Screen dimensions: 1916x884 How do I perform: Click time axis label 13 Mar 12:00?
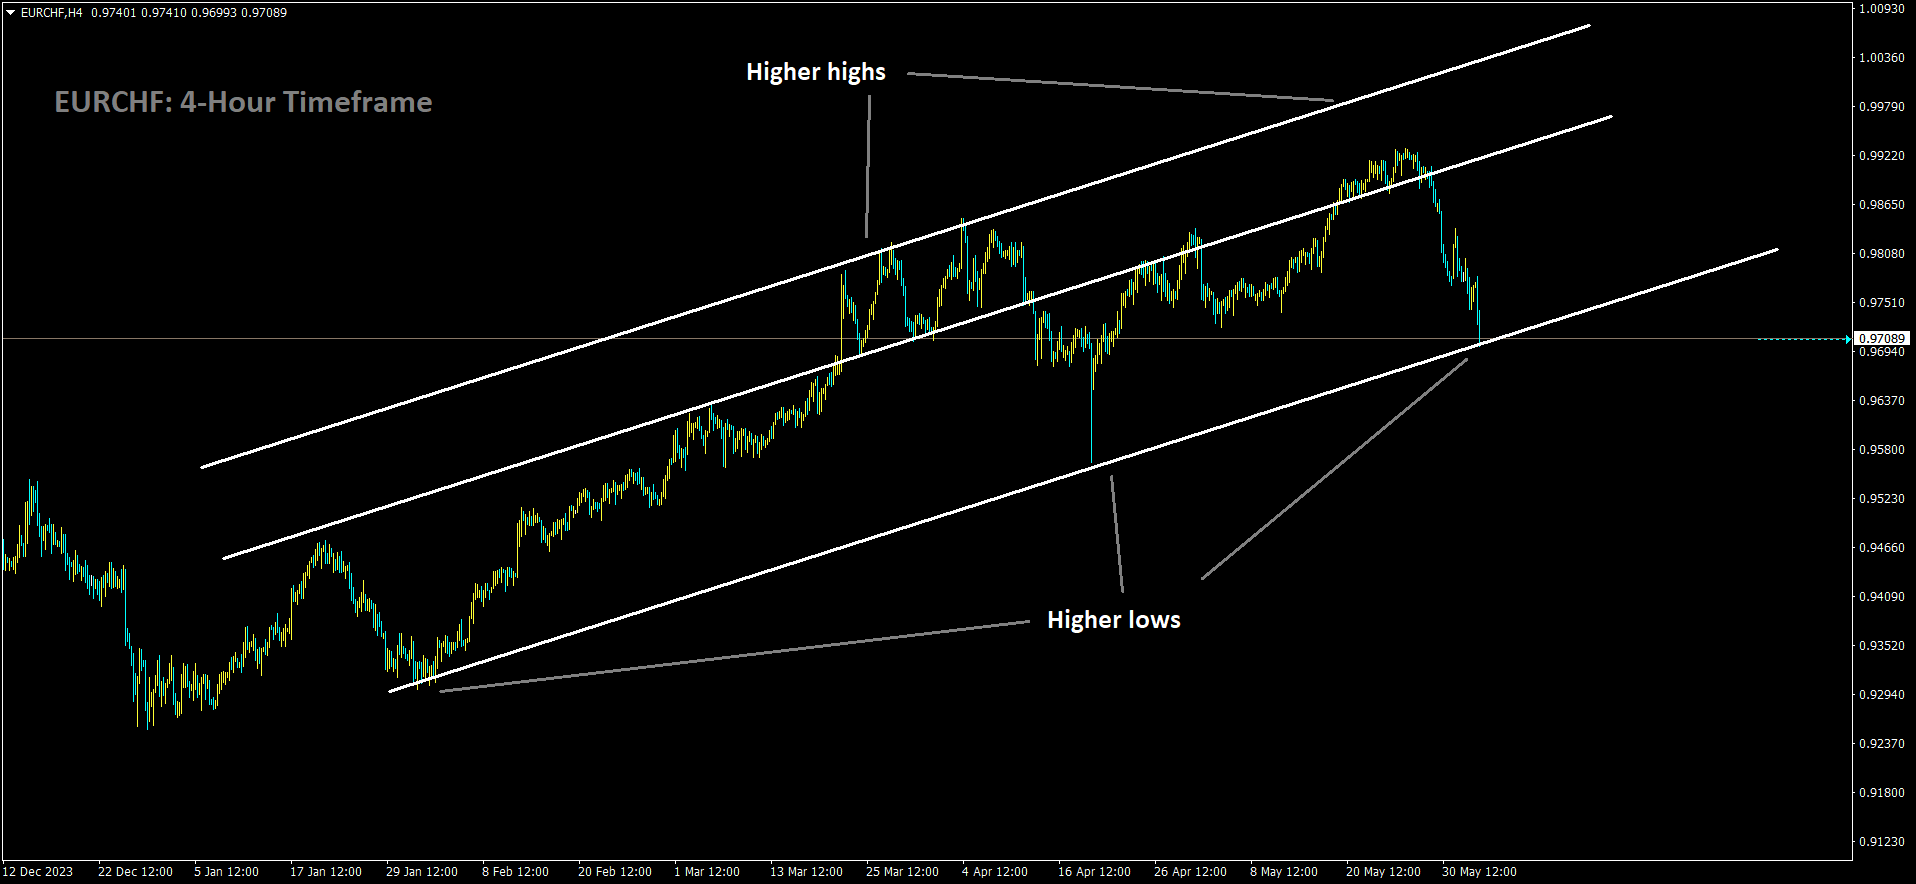click(806, 872)
